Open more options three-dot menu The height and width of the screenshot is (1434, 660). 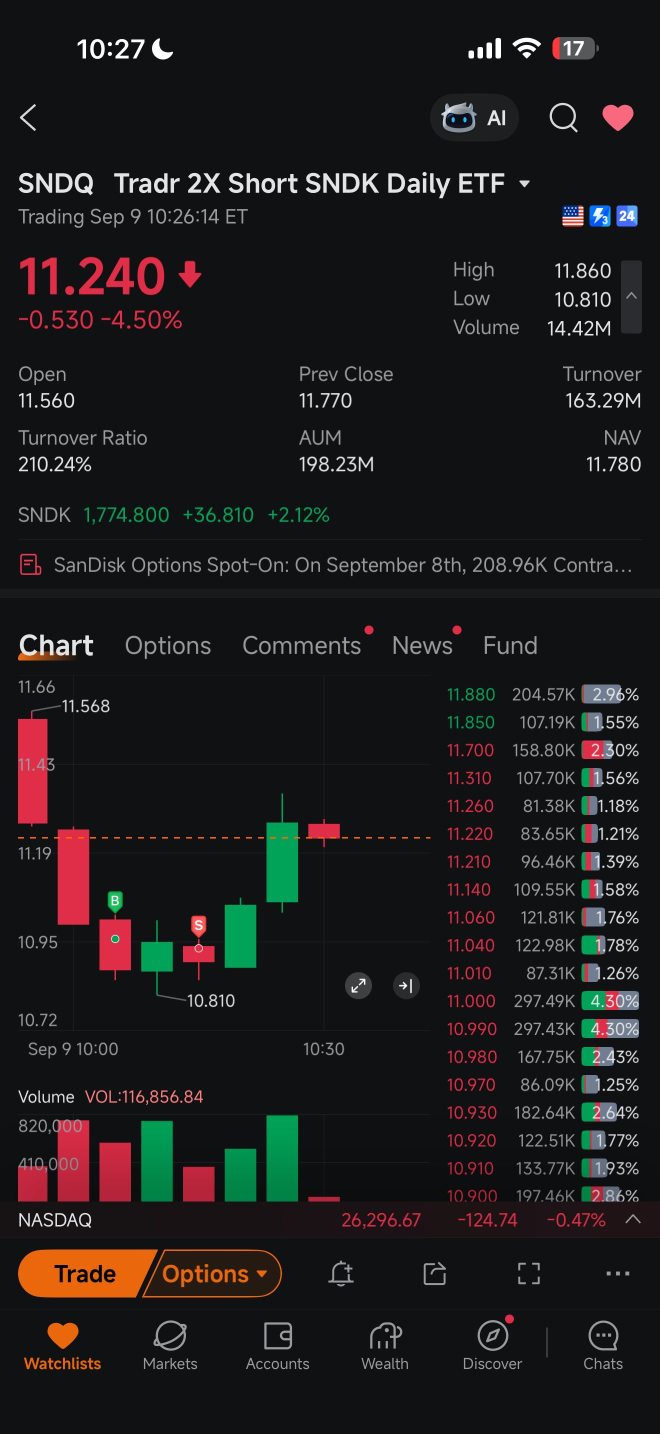pyautogui.click(x=618, y=1274)
